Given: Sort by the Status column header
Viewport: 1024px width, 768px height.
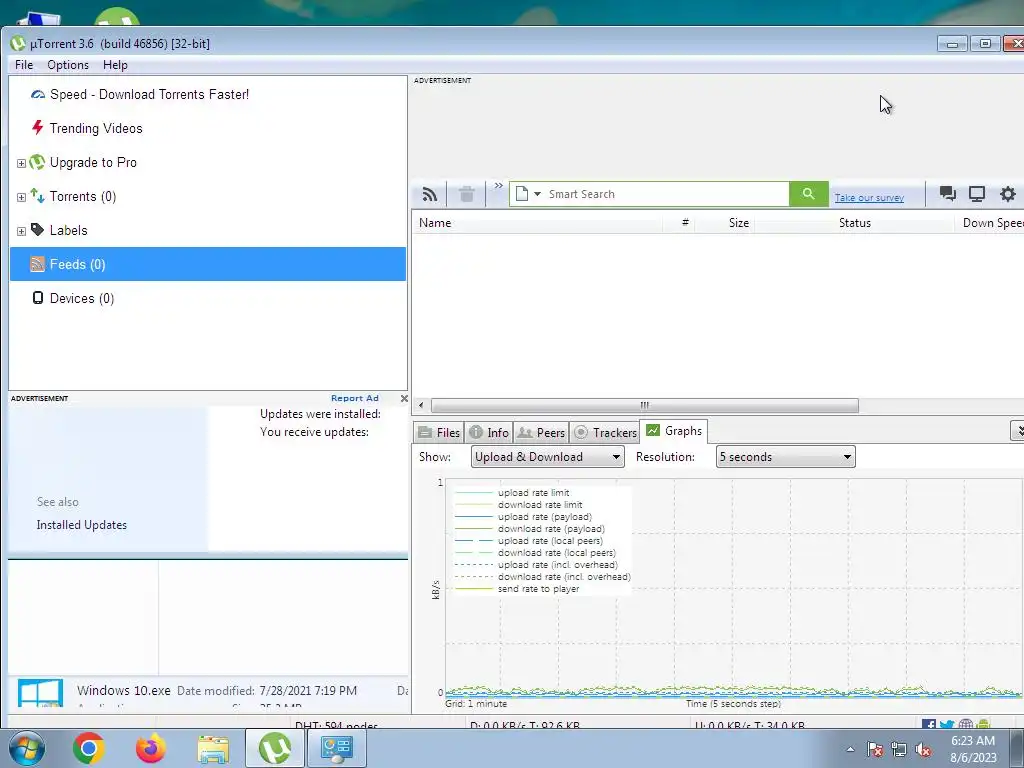Looking at the screenshot, I should pyautogui.click(x=855, y=223).
